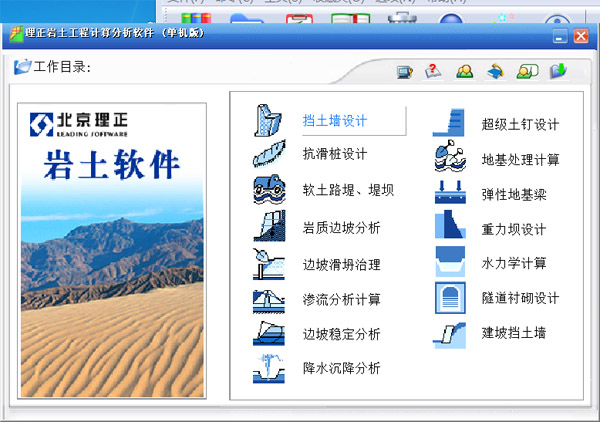This screenshot has width=600, height=422.
Task: Click the 超级土钉设计 soil nail icon
Action: (449, 123)
